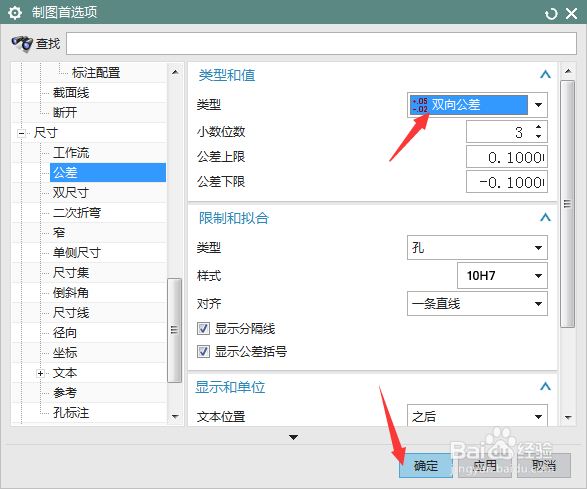Close the 制图首选项 dialog

coord(571,14)
